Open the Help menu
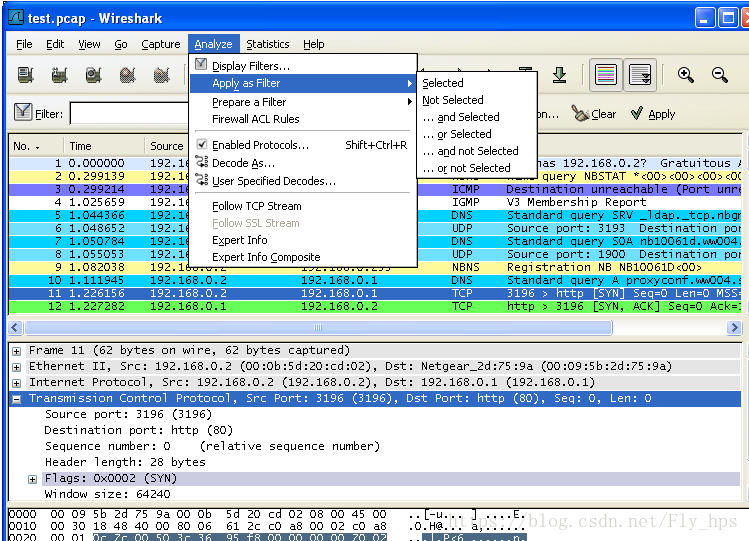Screen dimensions: 749x541 point(313,44)
